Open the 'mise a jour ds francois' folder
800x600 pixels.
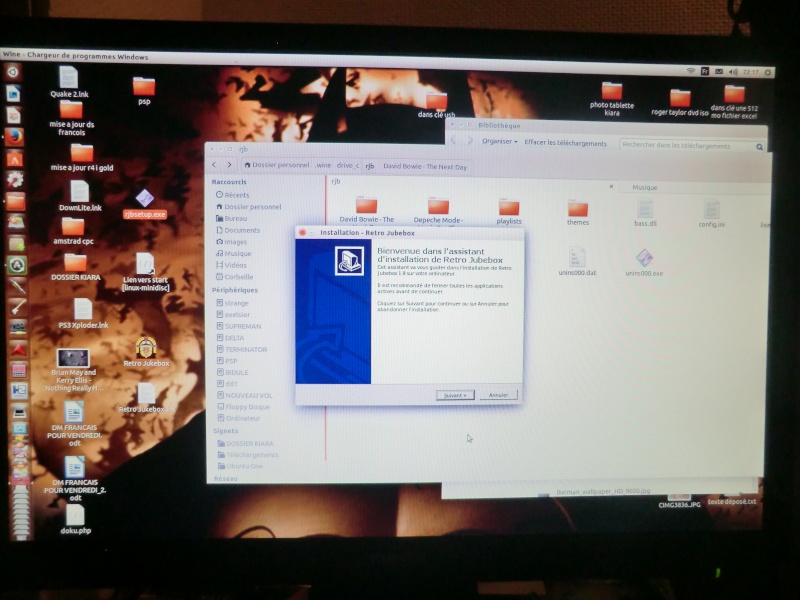pos(71,118)
